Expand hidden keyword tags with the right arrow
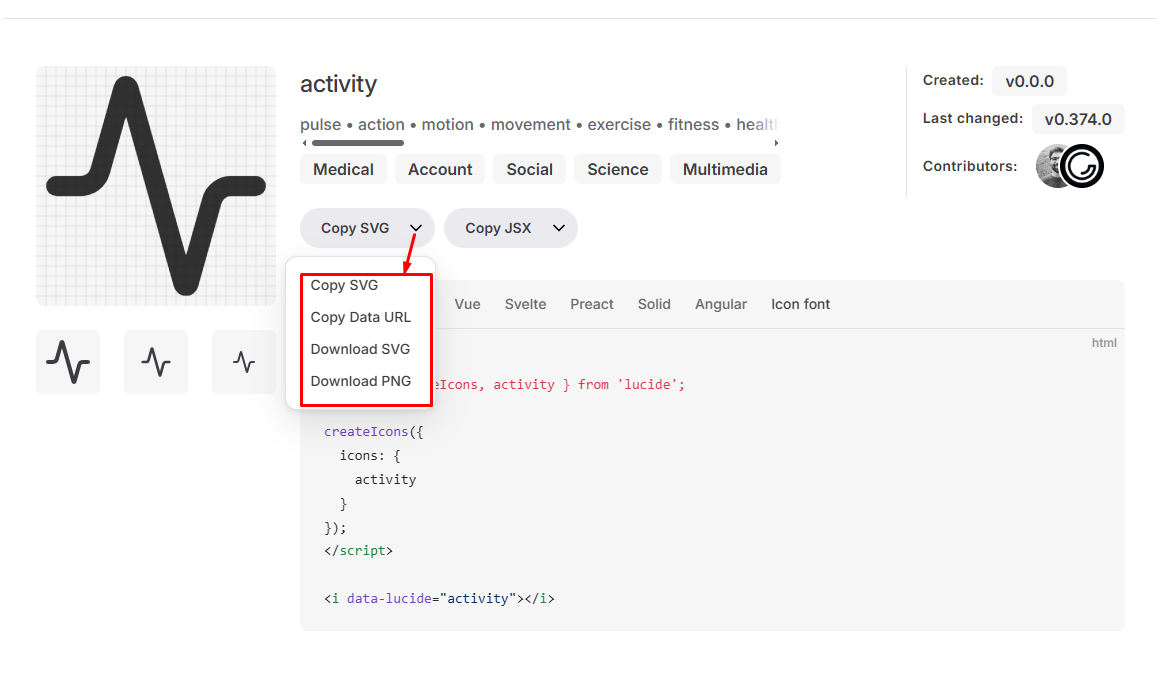This screenshot has width=1157, height=680. pyautogui.click(x=776, y=143)
